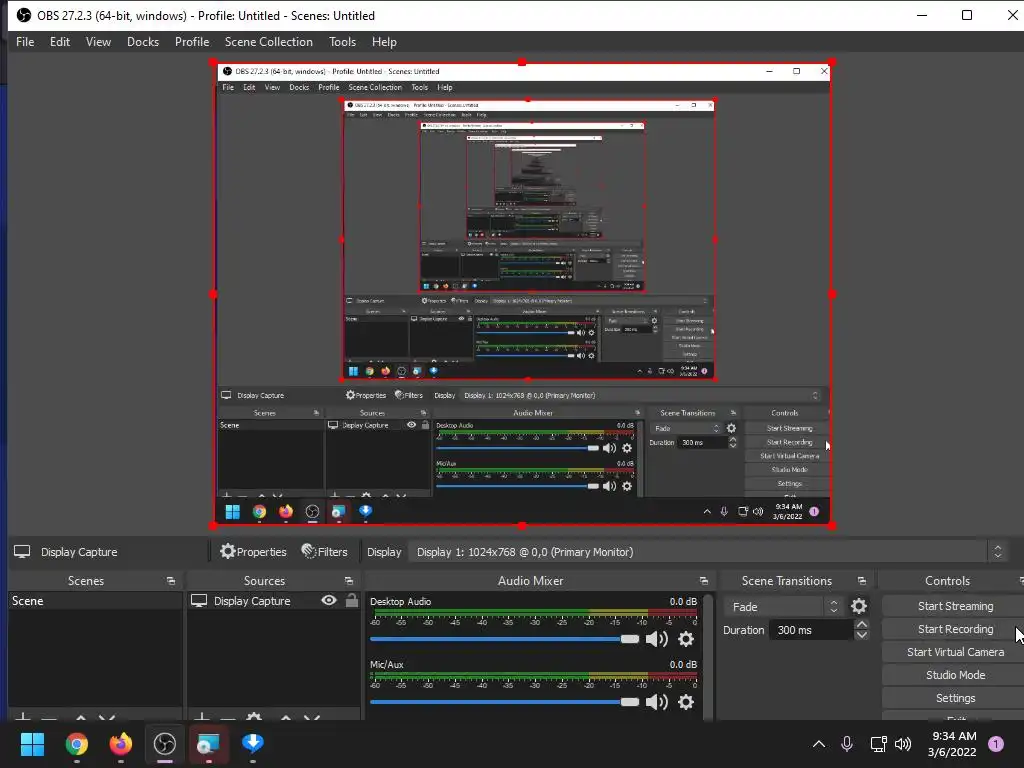Image resolution: width=1024 pixels, height=768 pixels.
Task: Open the Tools menu
Action: pos(342,42)
